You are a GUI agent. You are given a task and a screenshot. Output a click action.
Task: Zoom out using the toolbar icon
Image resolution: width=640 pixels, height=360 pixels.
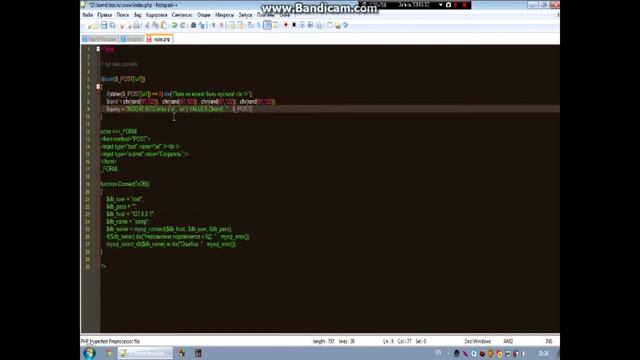[x=222, y=25]
